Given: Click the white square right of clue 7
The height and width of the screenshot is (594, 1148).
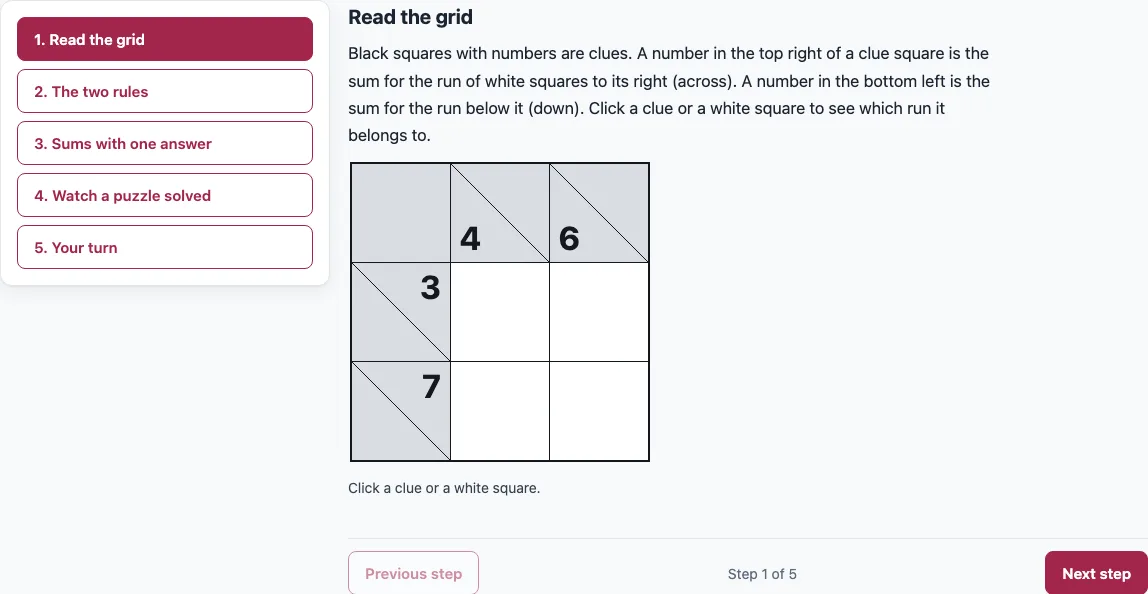Looking at the screenshot, I should 500,410.
